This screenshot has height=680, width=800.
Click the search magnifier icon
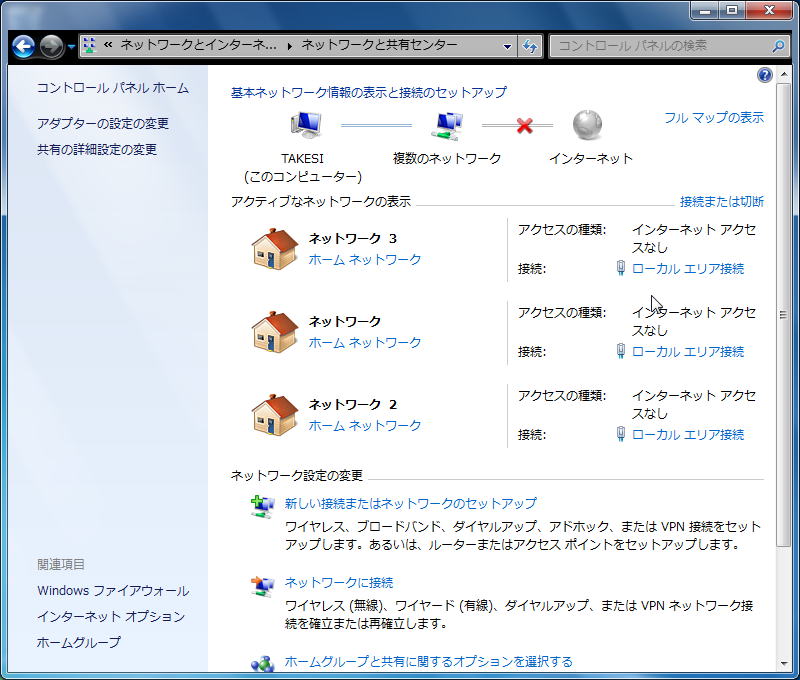(x=778, y=46)
